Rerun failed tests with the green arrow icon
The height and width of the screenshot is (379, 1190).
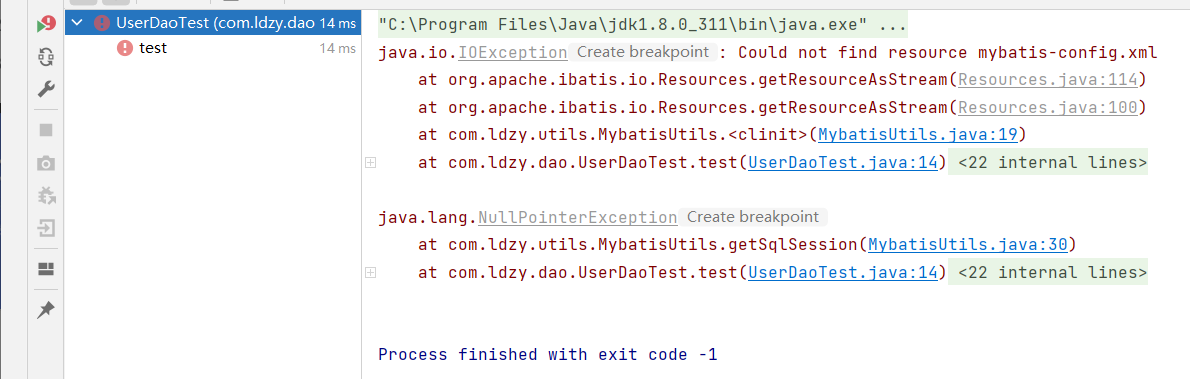[46, 24]
